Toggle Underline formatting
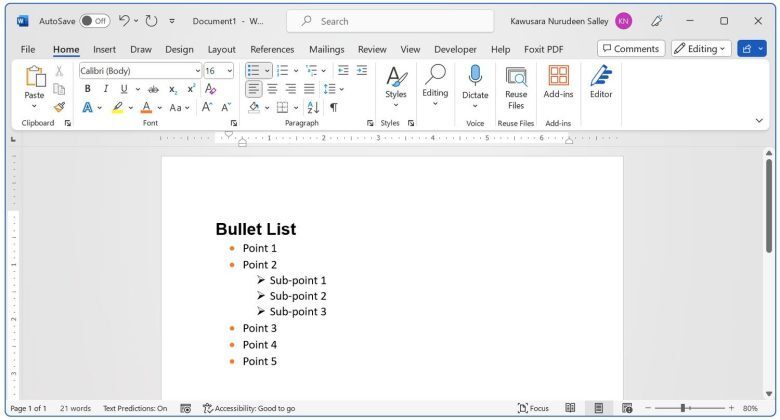This screenshot has height=420, width=780. pyautogui.click(x=123, y=89)
